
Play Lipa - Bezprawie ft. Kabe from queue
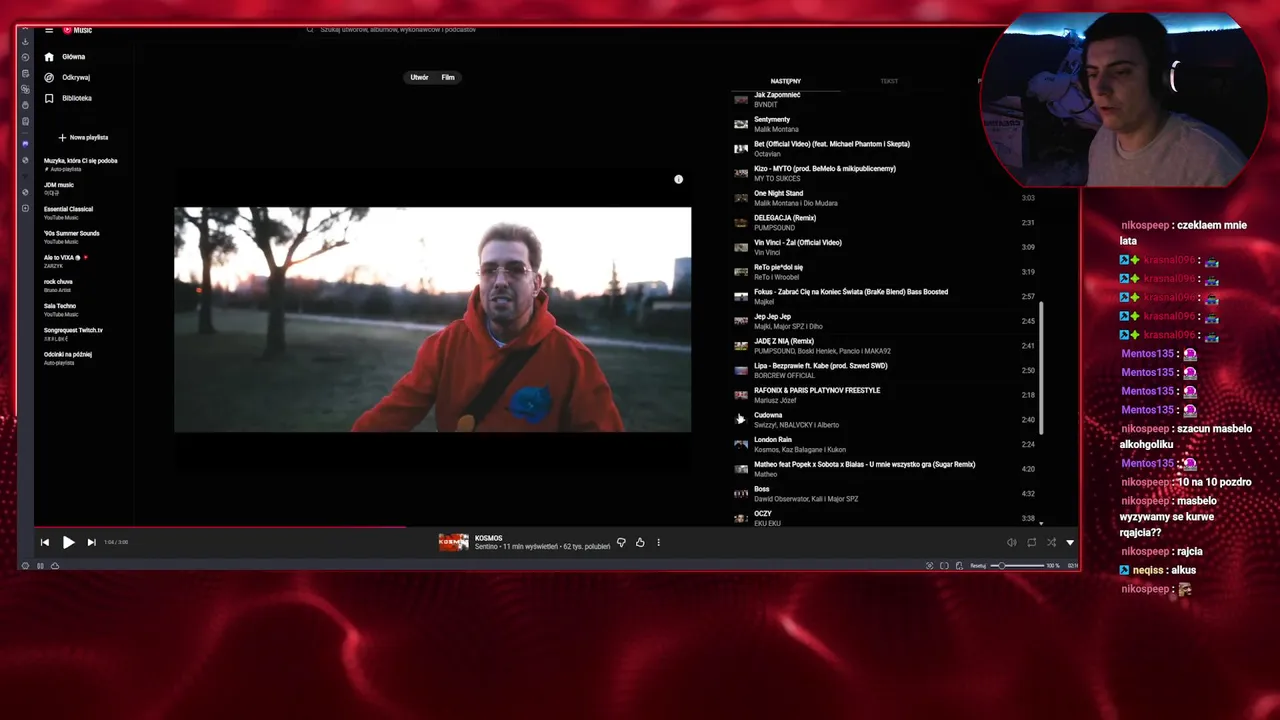885,370
